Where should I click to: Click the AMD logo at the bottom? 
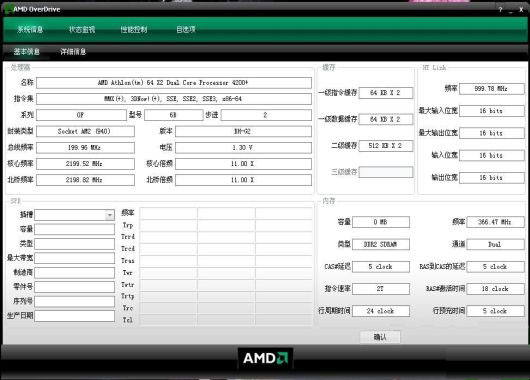265,358
